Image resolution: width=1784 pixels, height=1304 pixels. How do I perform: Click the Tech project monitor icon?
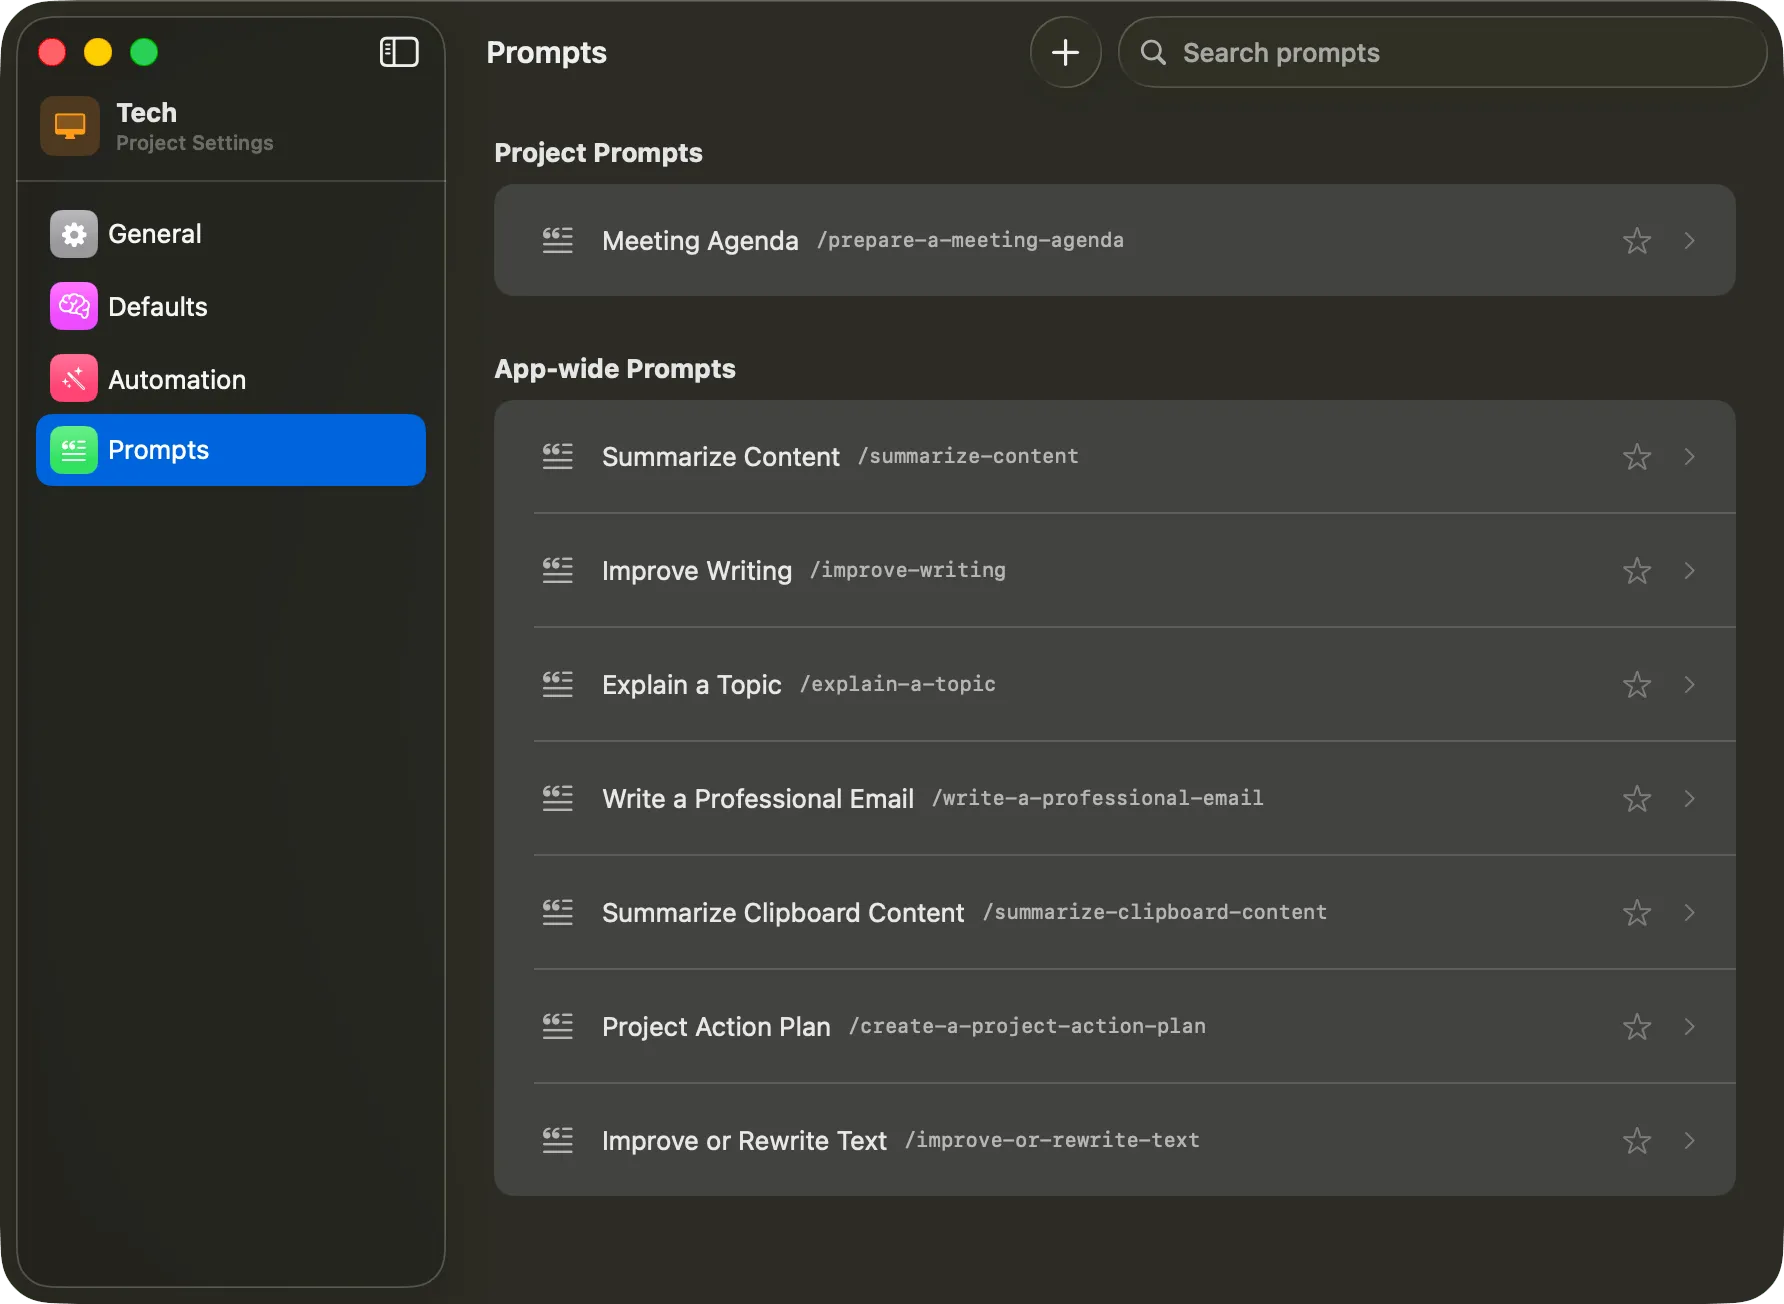[x=70, y=126]
